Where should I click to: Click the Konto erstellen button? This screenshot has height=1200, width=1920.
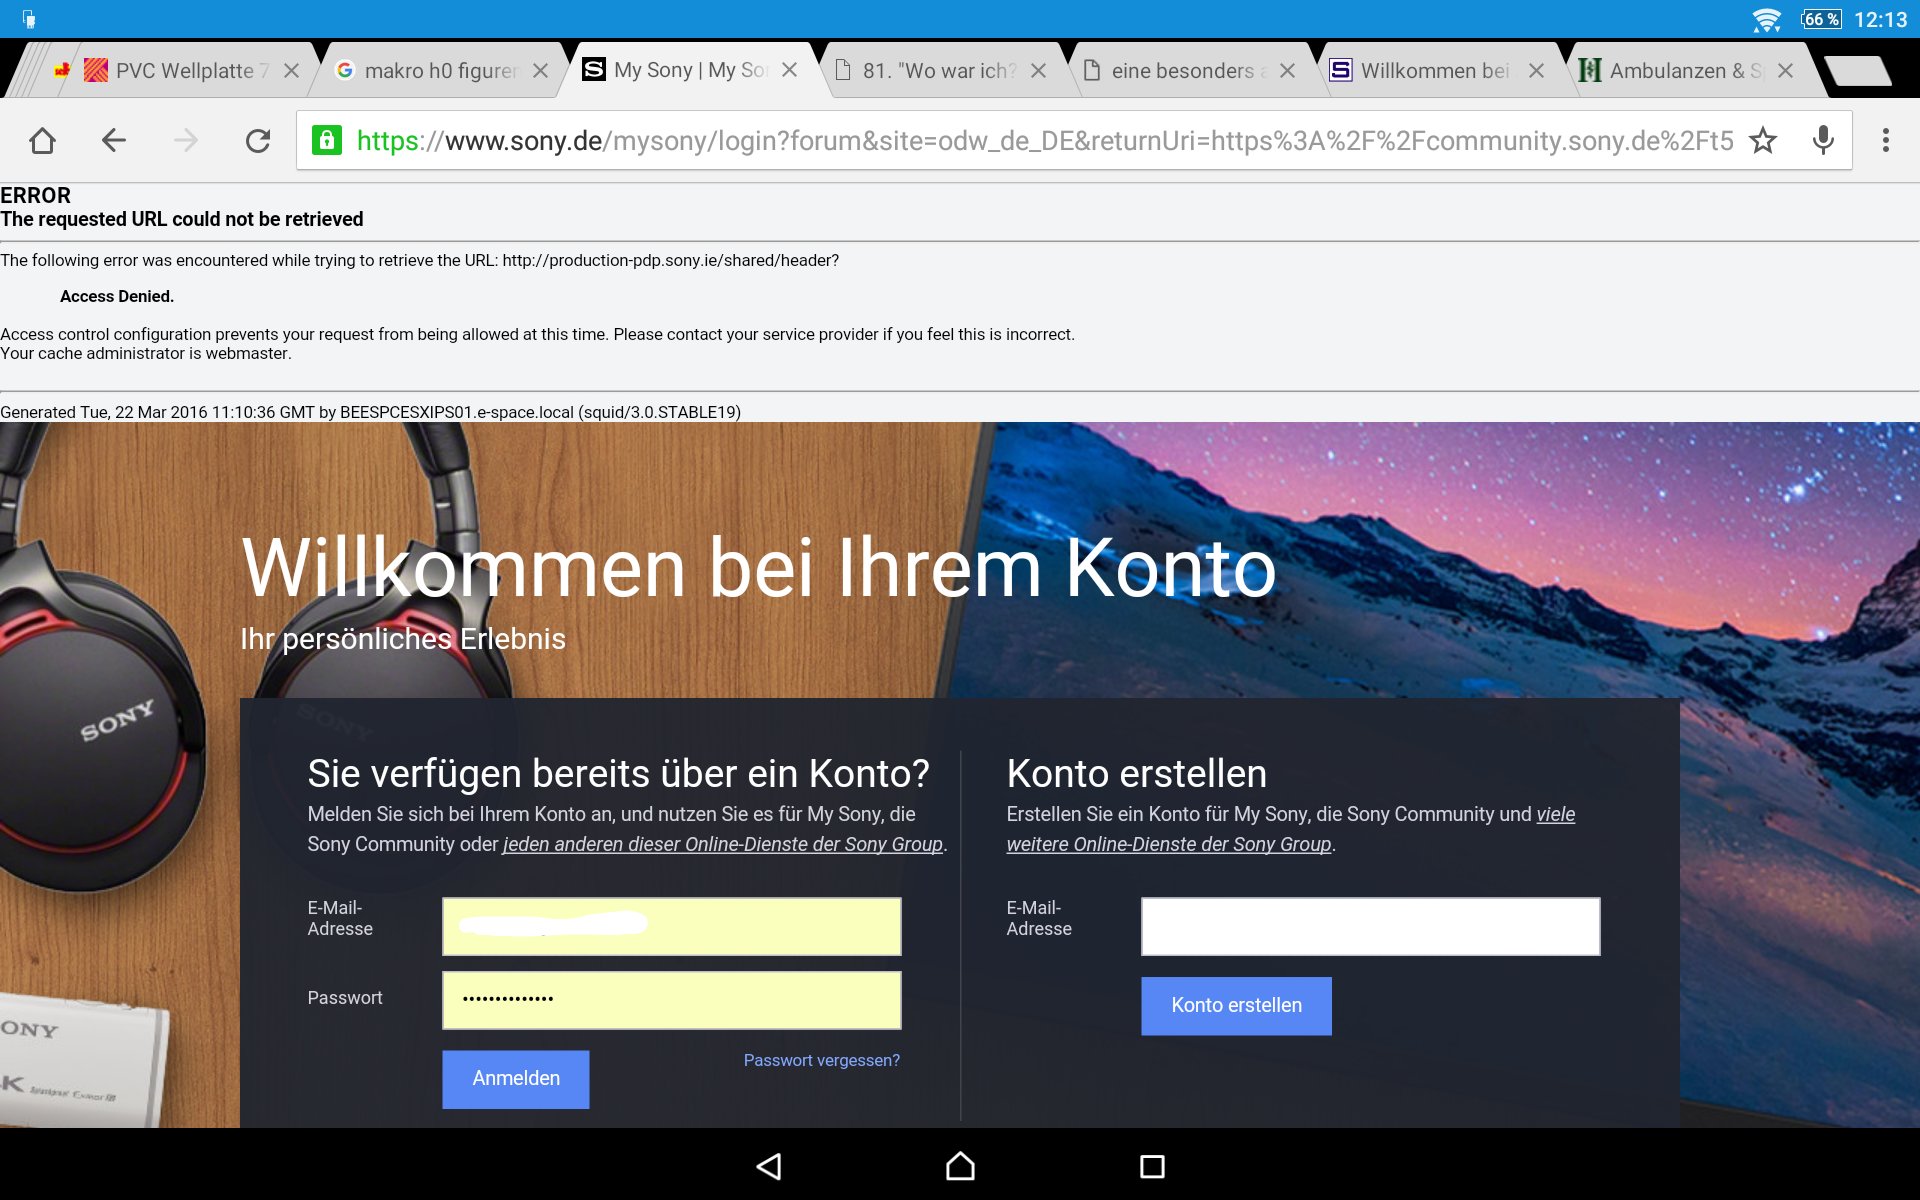1236,1006
